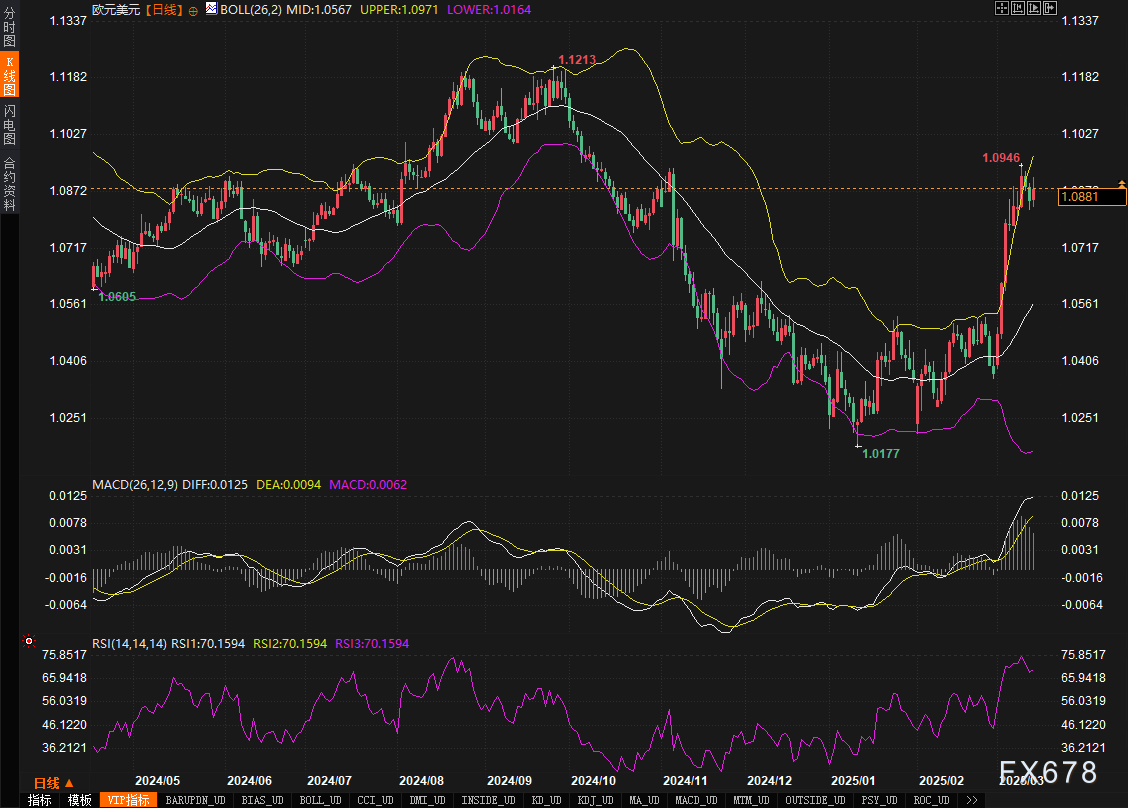Open the 【日线】 timeframe label in header
This screenshot has height=808, width=1128.
163,9
